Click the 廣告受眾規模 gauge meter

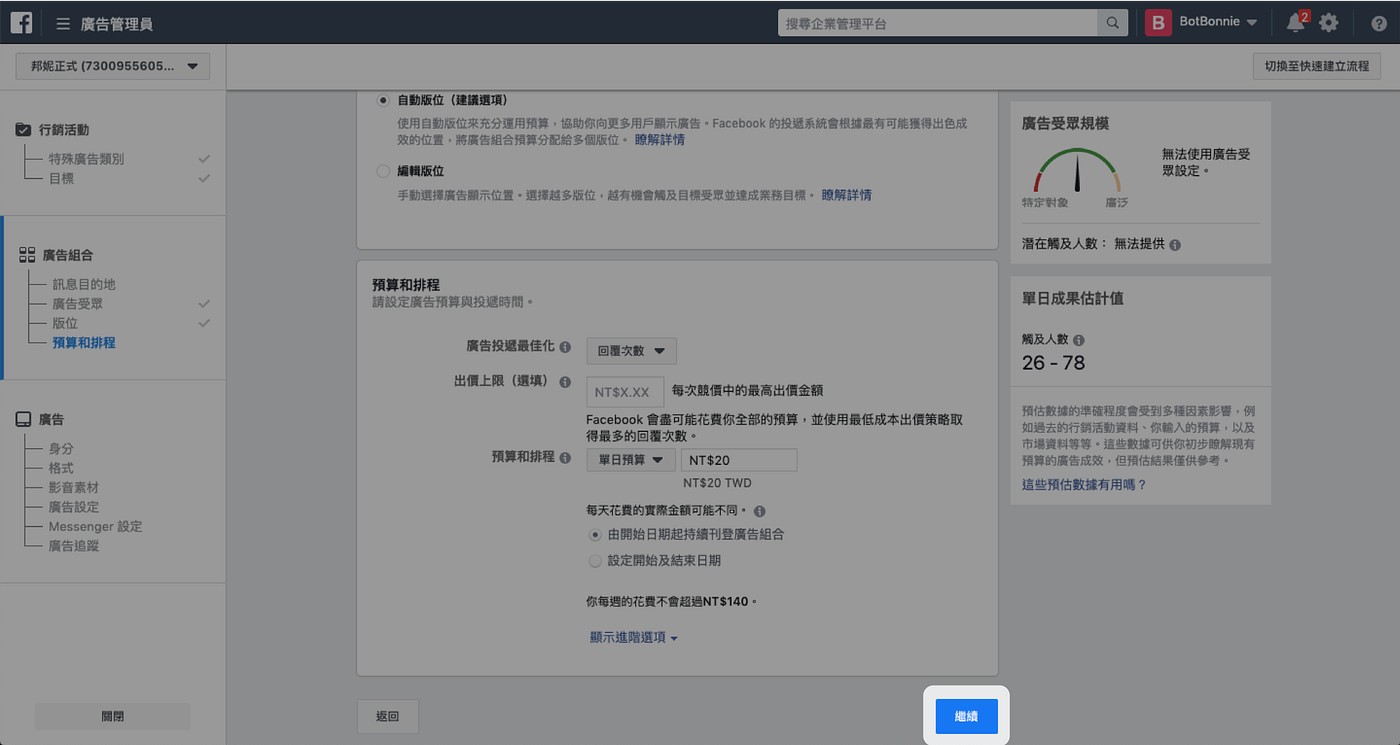(1077, 171)
